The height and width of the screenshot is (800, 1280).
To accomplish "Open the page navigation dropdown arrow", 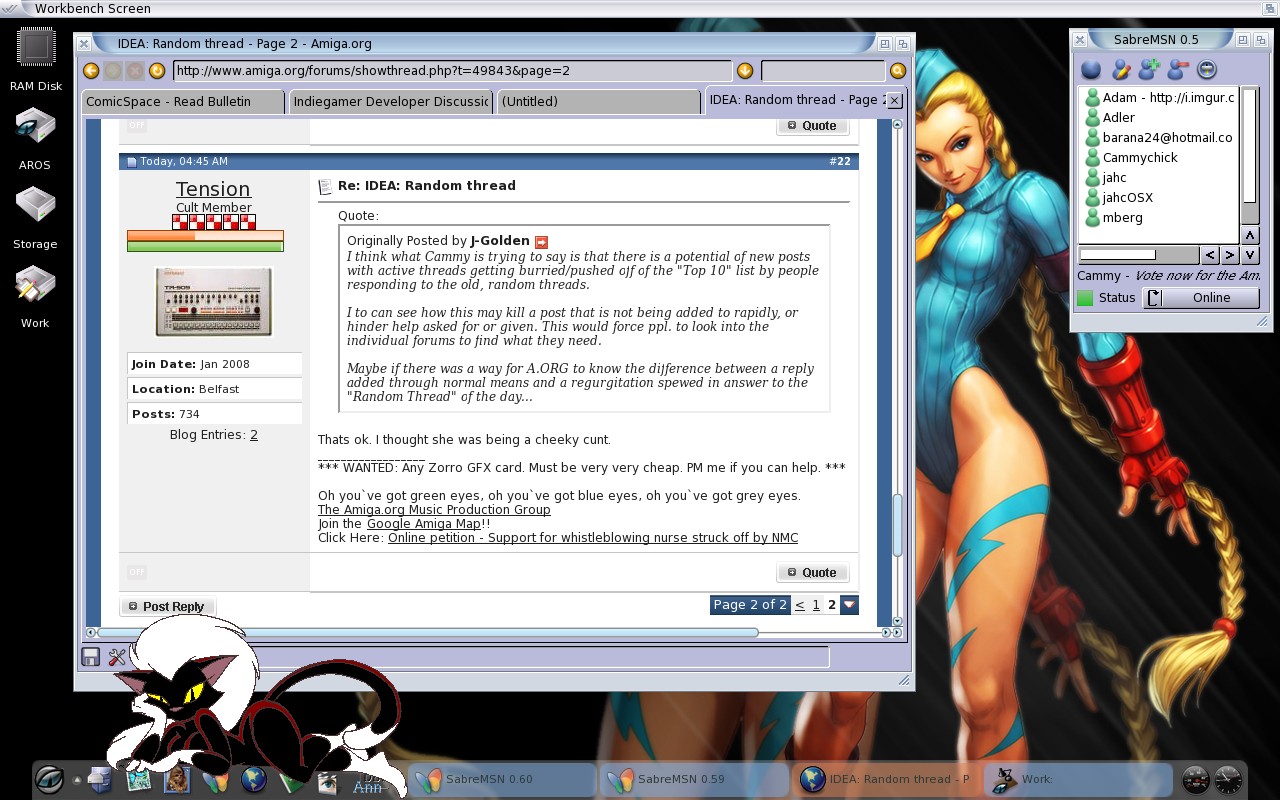I will (x=849, y=605).
